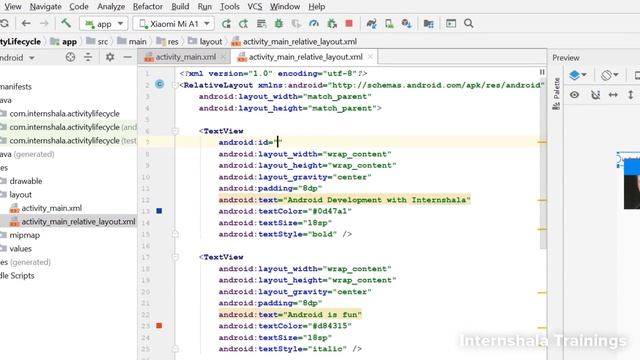Close the activity_main.xml tab
640x360 pixels.
223,57
